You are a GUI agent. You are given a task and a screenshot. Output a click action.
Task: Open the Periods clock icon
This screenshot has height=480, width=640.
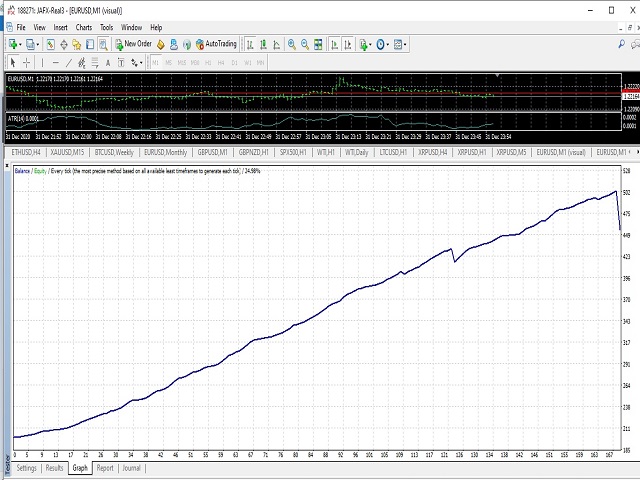(x=380, y=44)
